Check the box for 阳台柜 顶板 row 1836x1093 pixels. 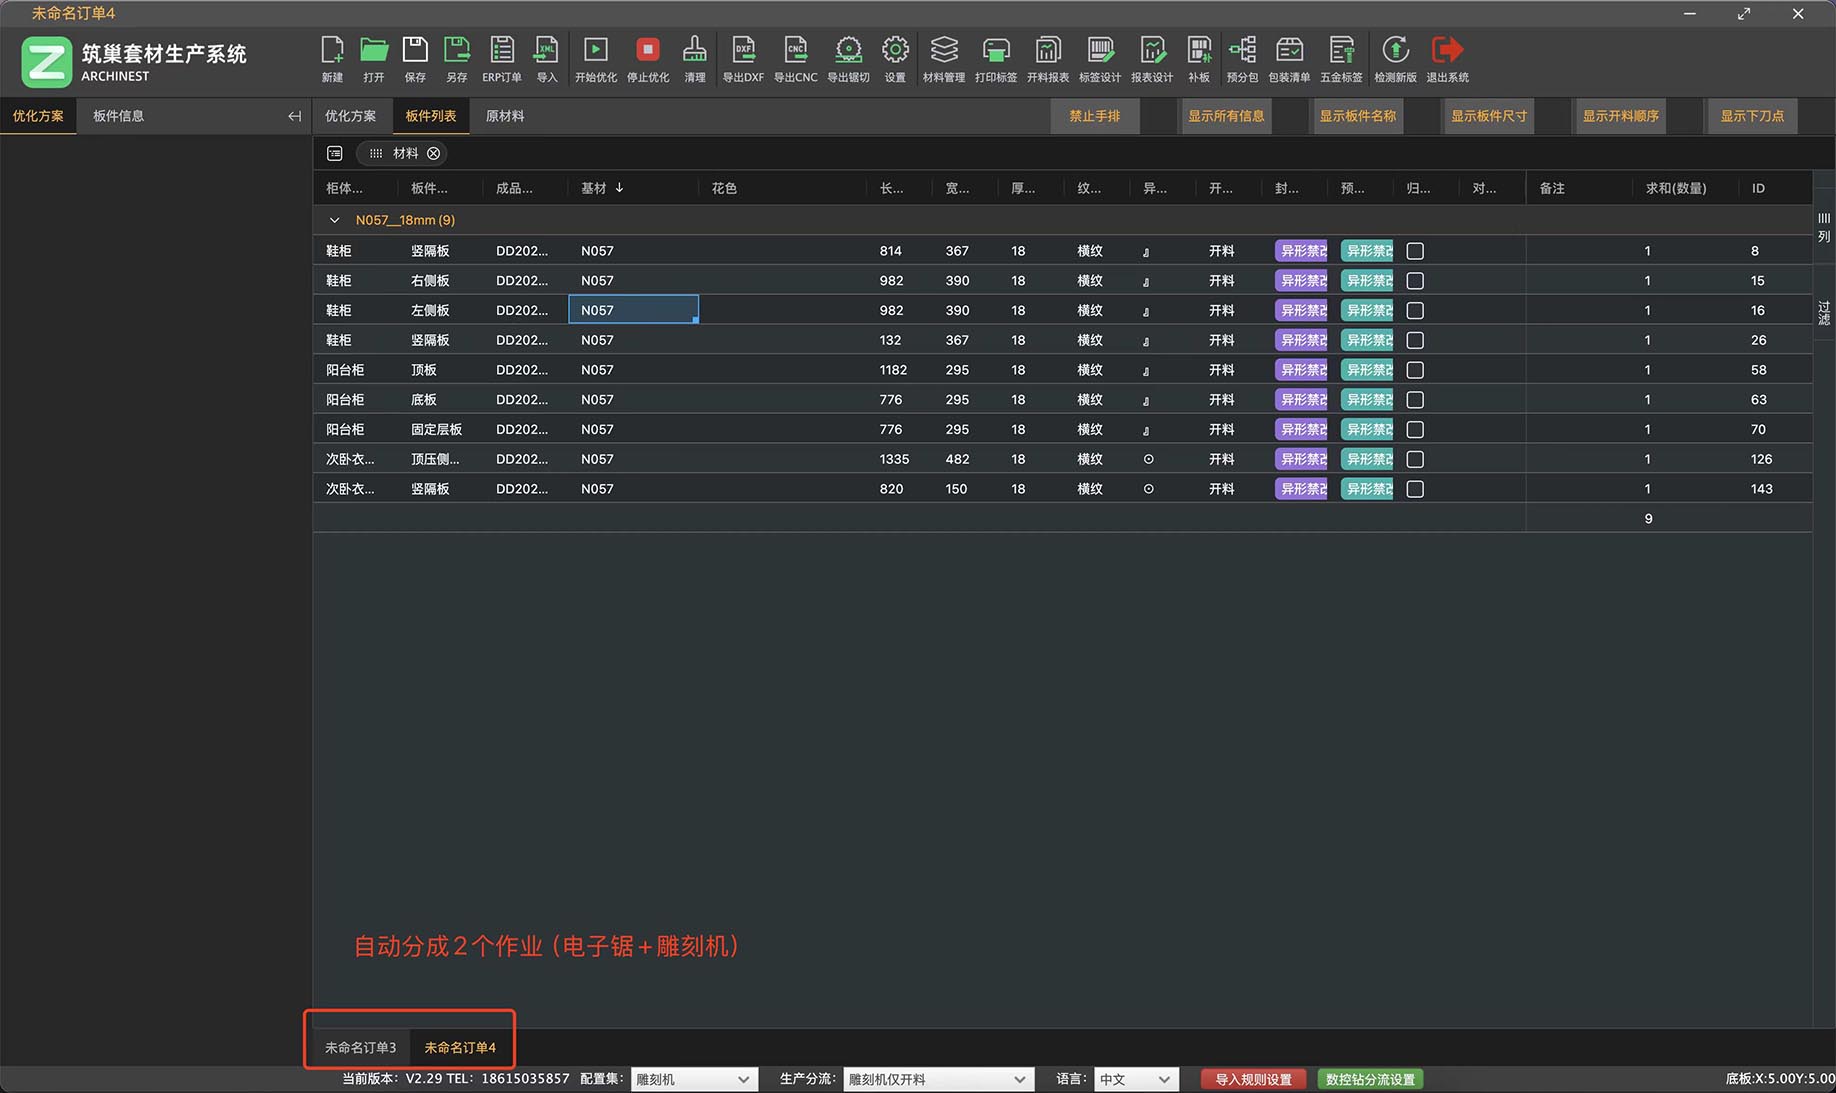click(1415, 370)
